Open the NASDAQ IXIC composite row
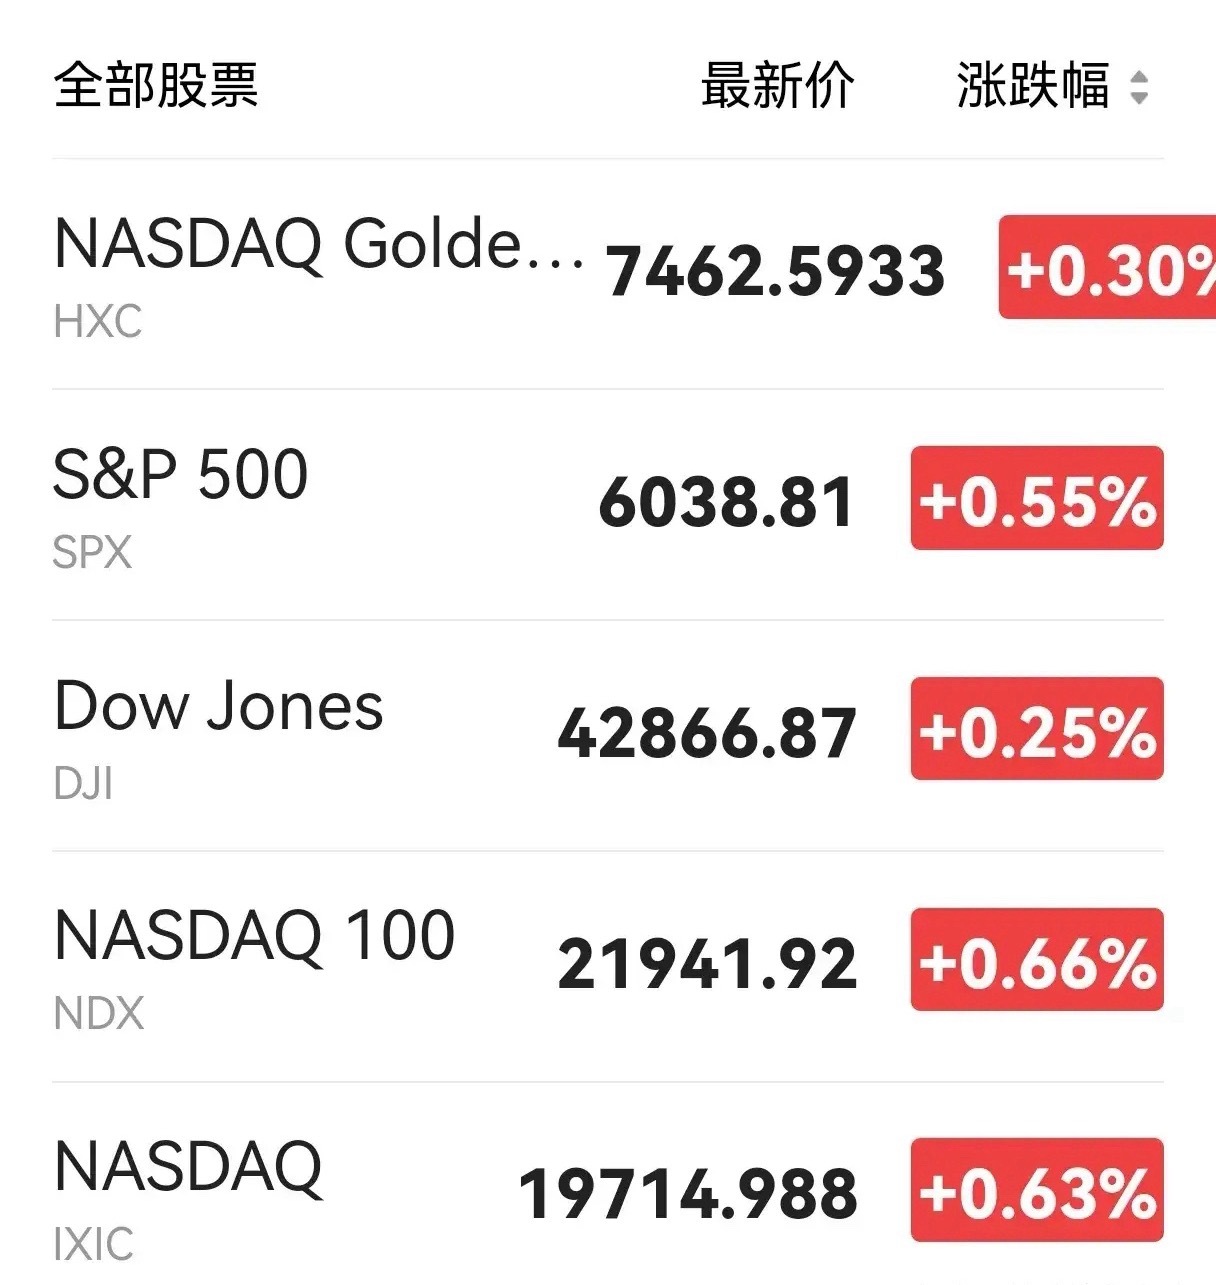The height and width of the screenshot is (1285, 1216). pos(608,1185)
